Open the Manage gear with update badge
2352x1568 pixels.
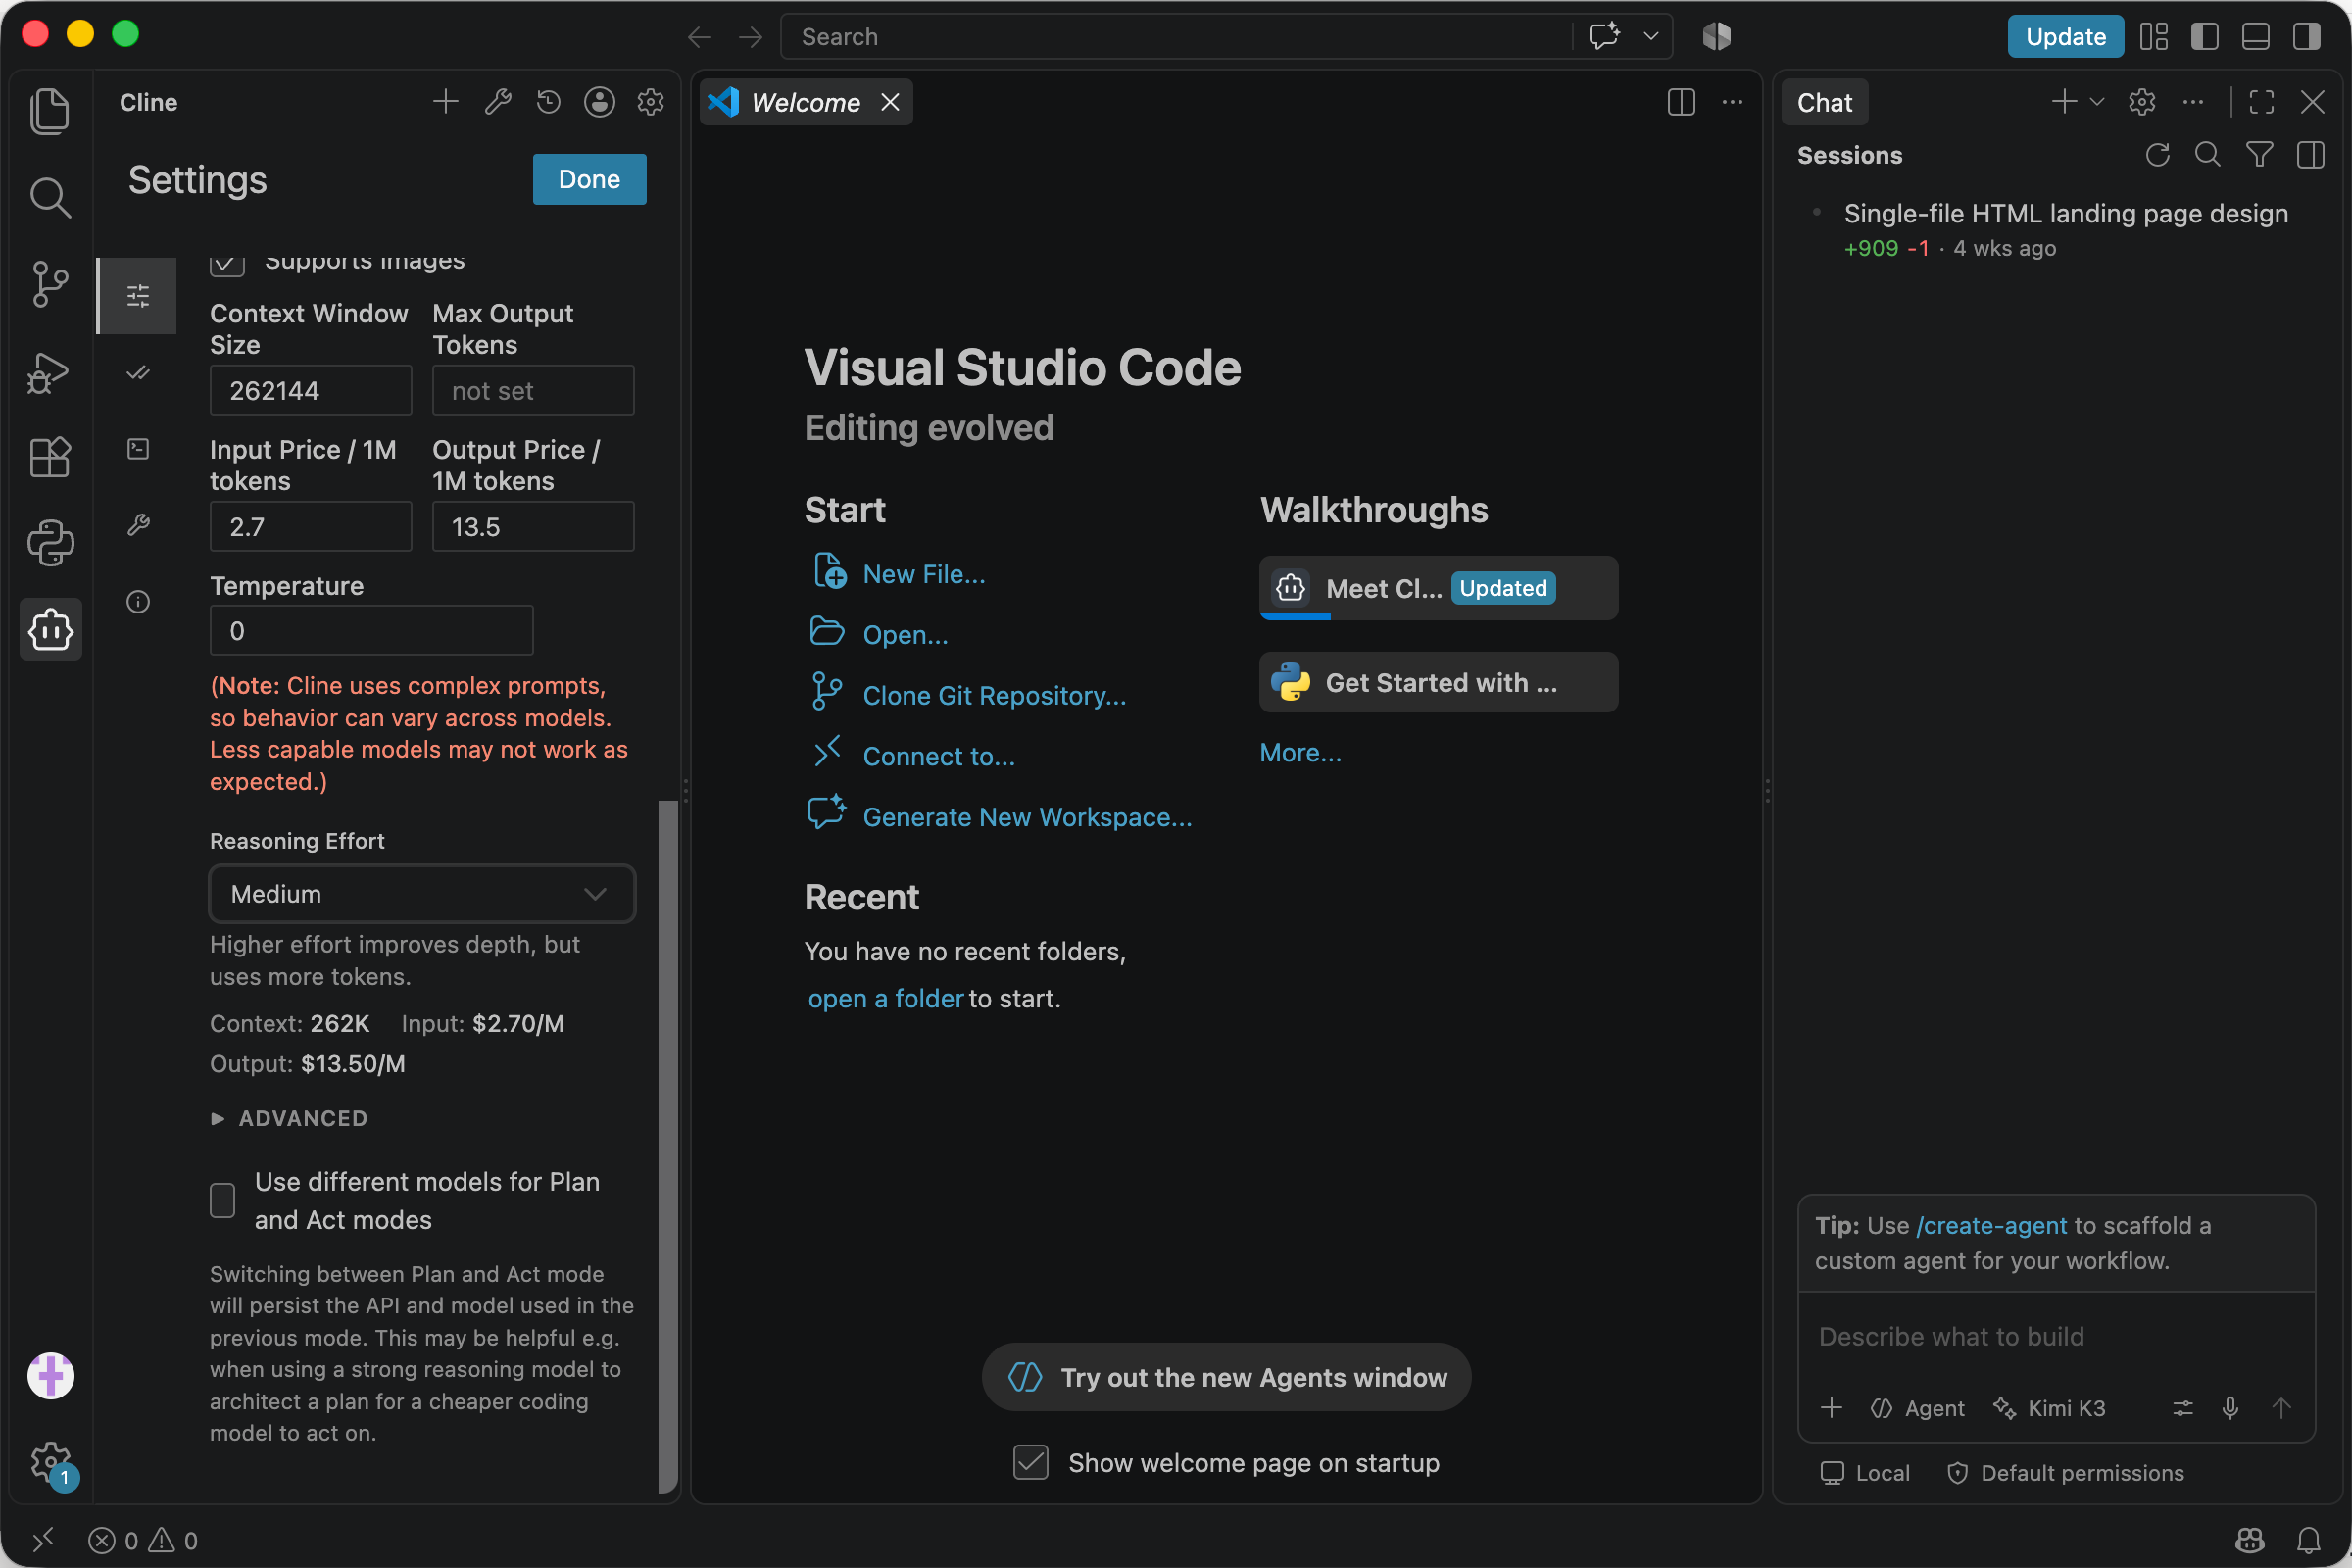pyautogui.click(x=50, y=1464)
